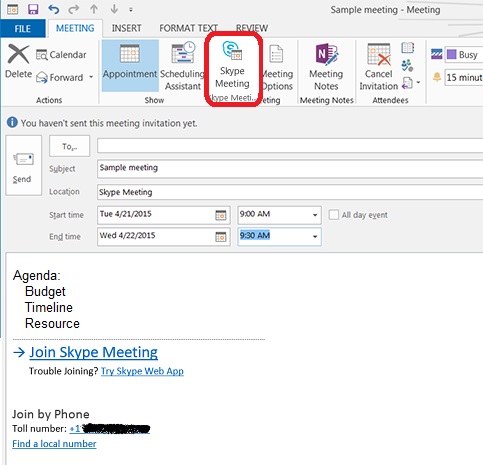Enable the All day event checkbox
The width and height of the screenshot is (483, 465).
click(x=334, y=215)
